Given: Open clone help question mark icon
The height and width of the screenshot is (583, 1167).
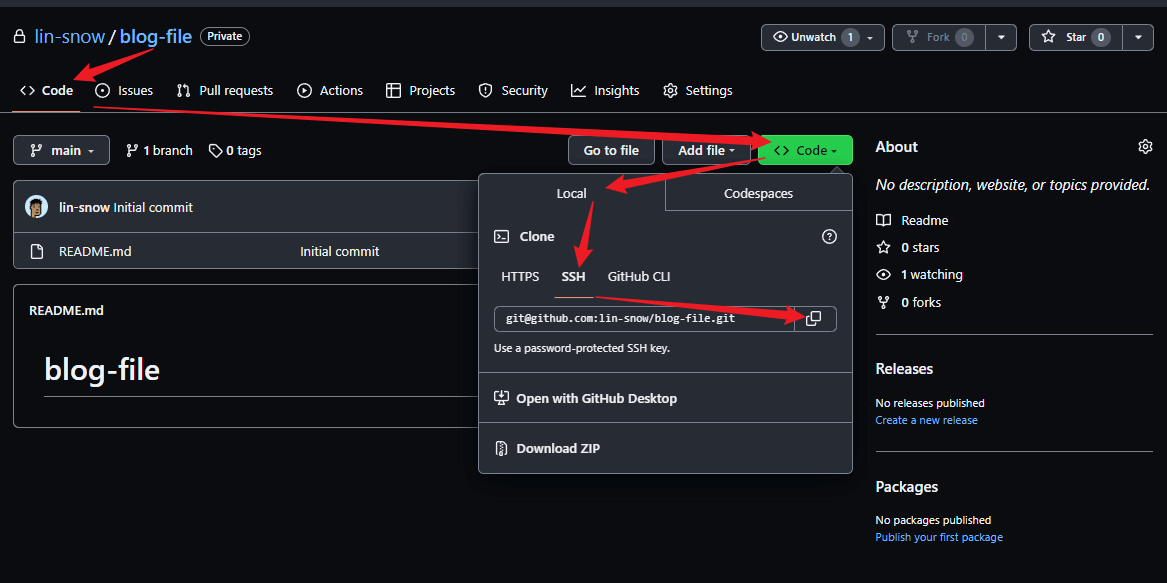Looking at the screenshot, I should coord(829,237).
